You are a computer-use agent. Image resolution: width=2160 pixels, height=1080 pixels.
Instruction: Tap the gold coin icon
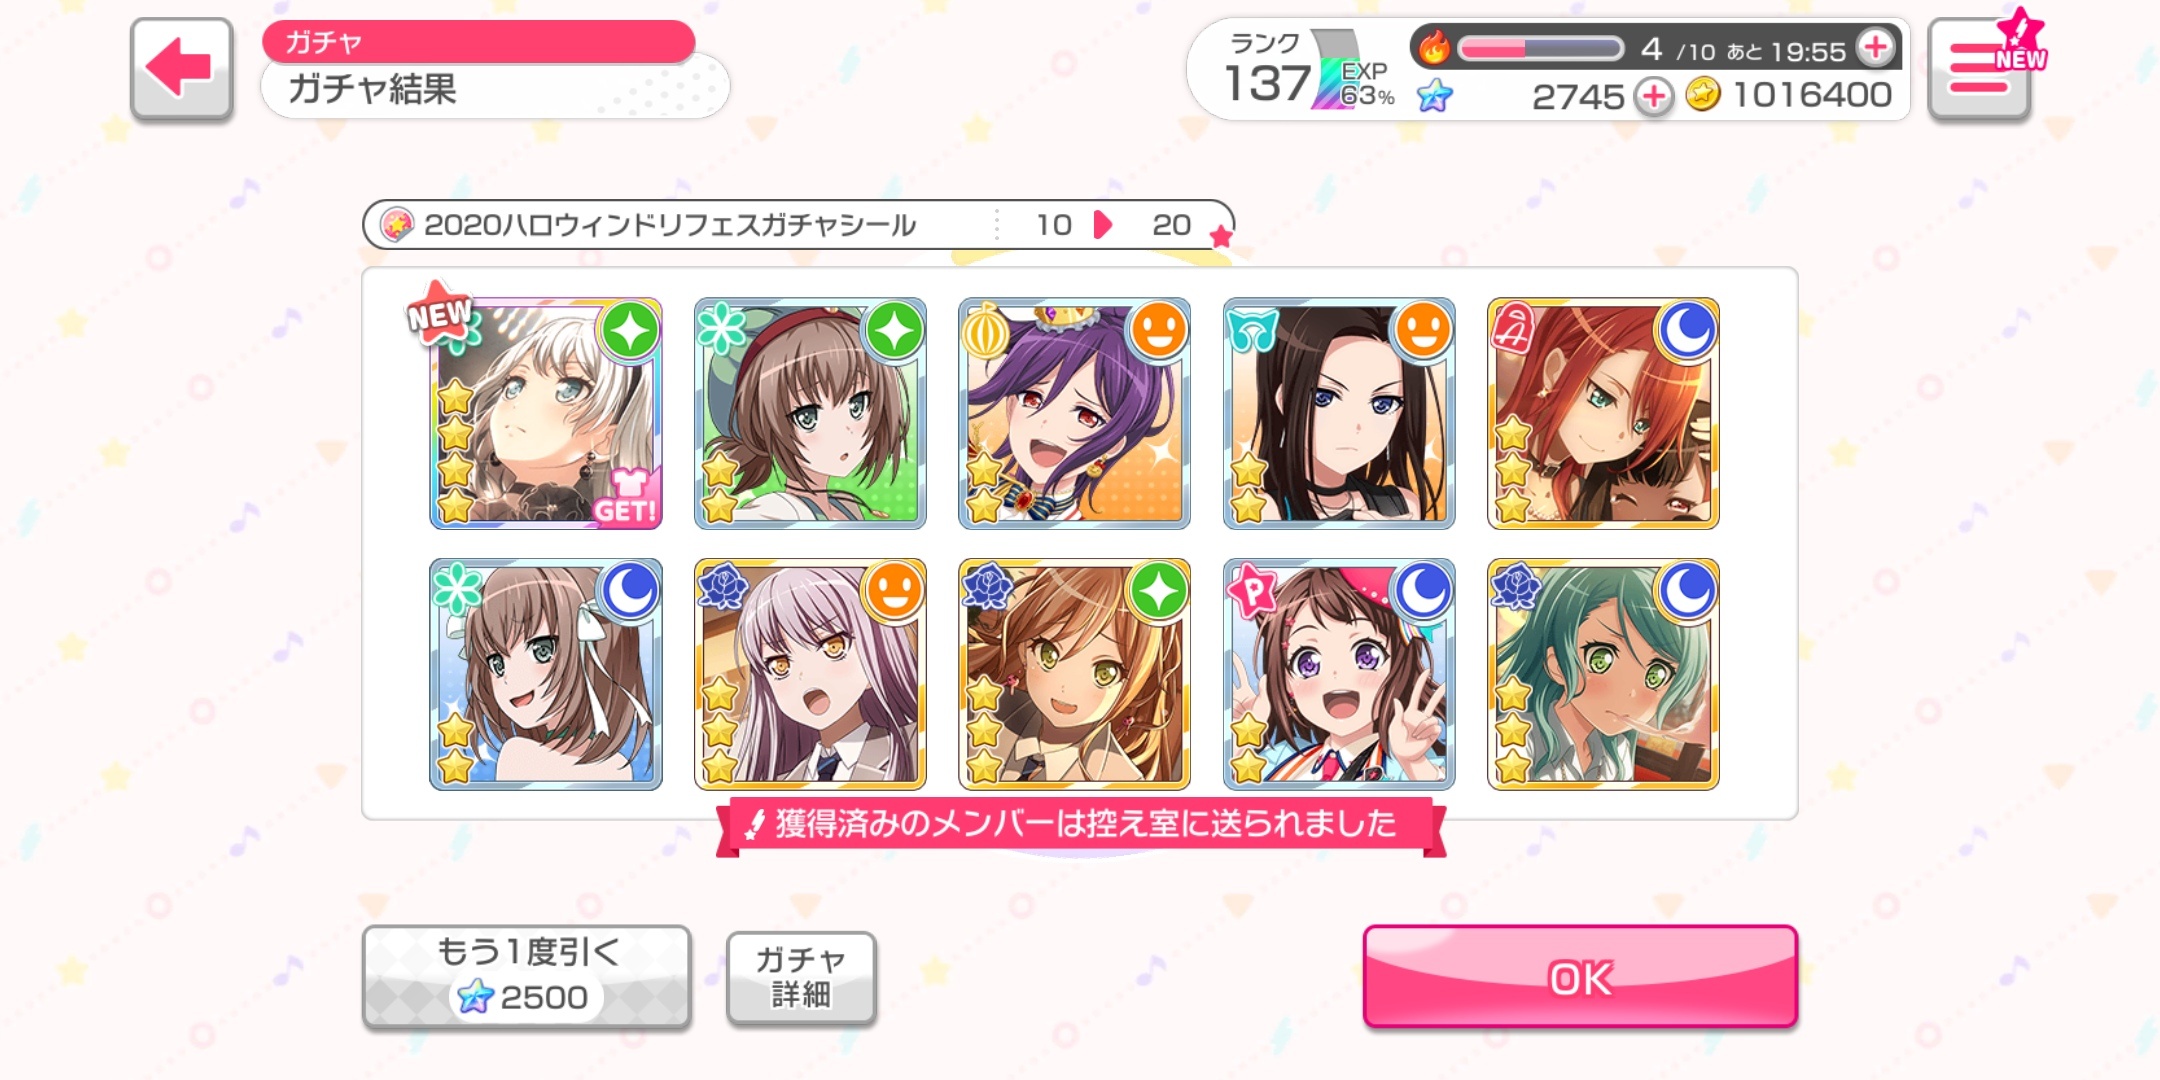[x=1703, y=95]
